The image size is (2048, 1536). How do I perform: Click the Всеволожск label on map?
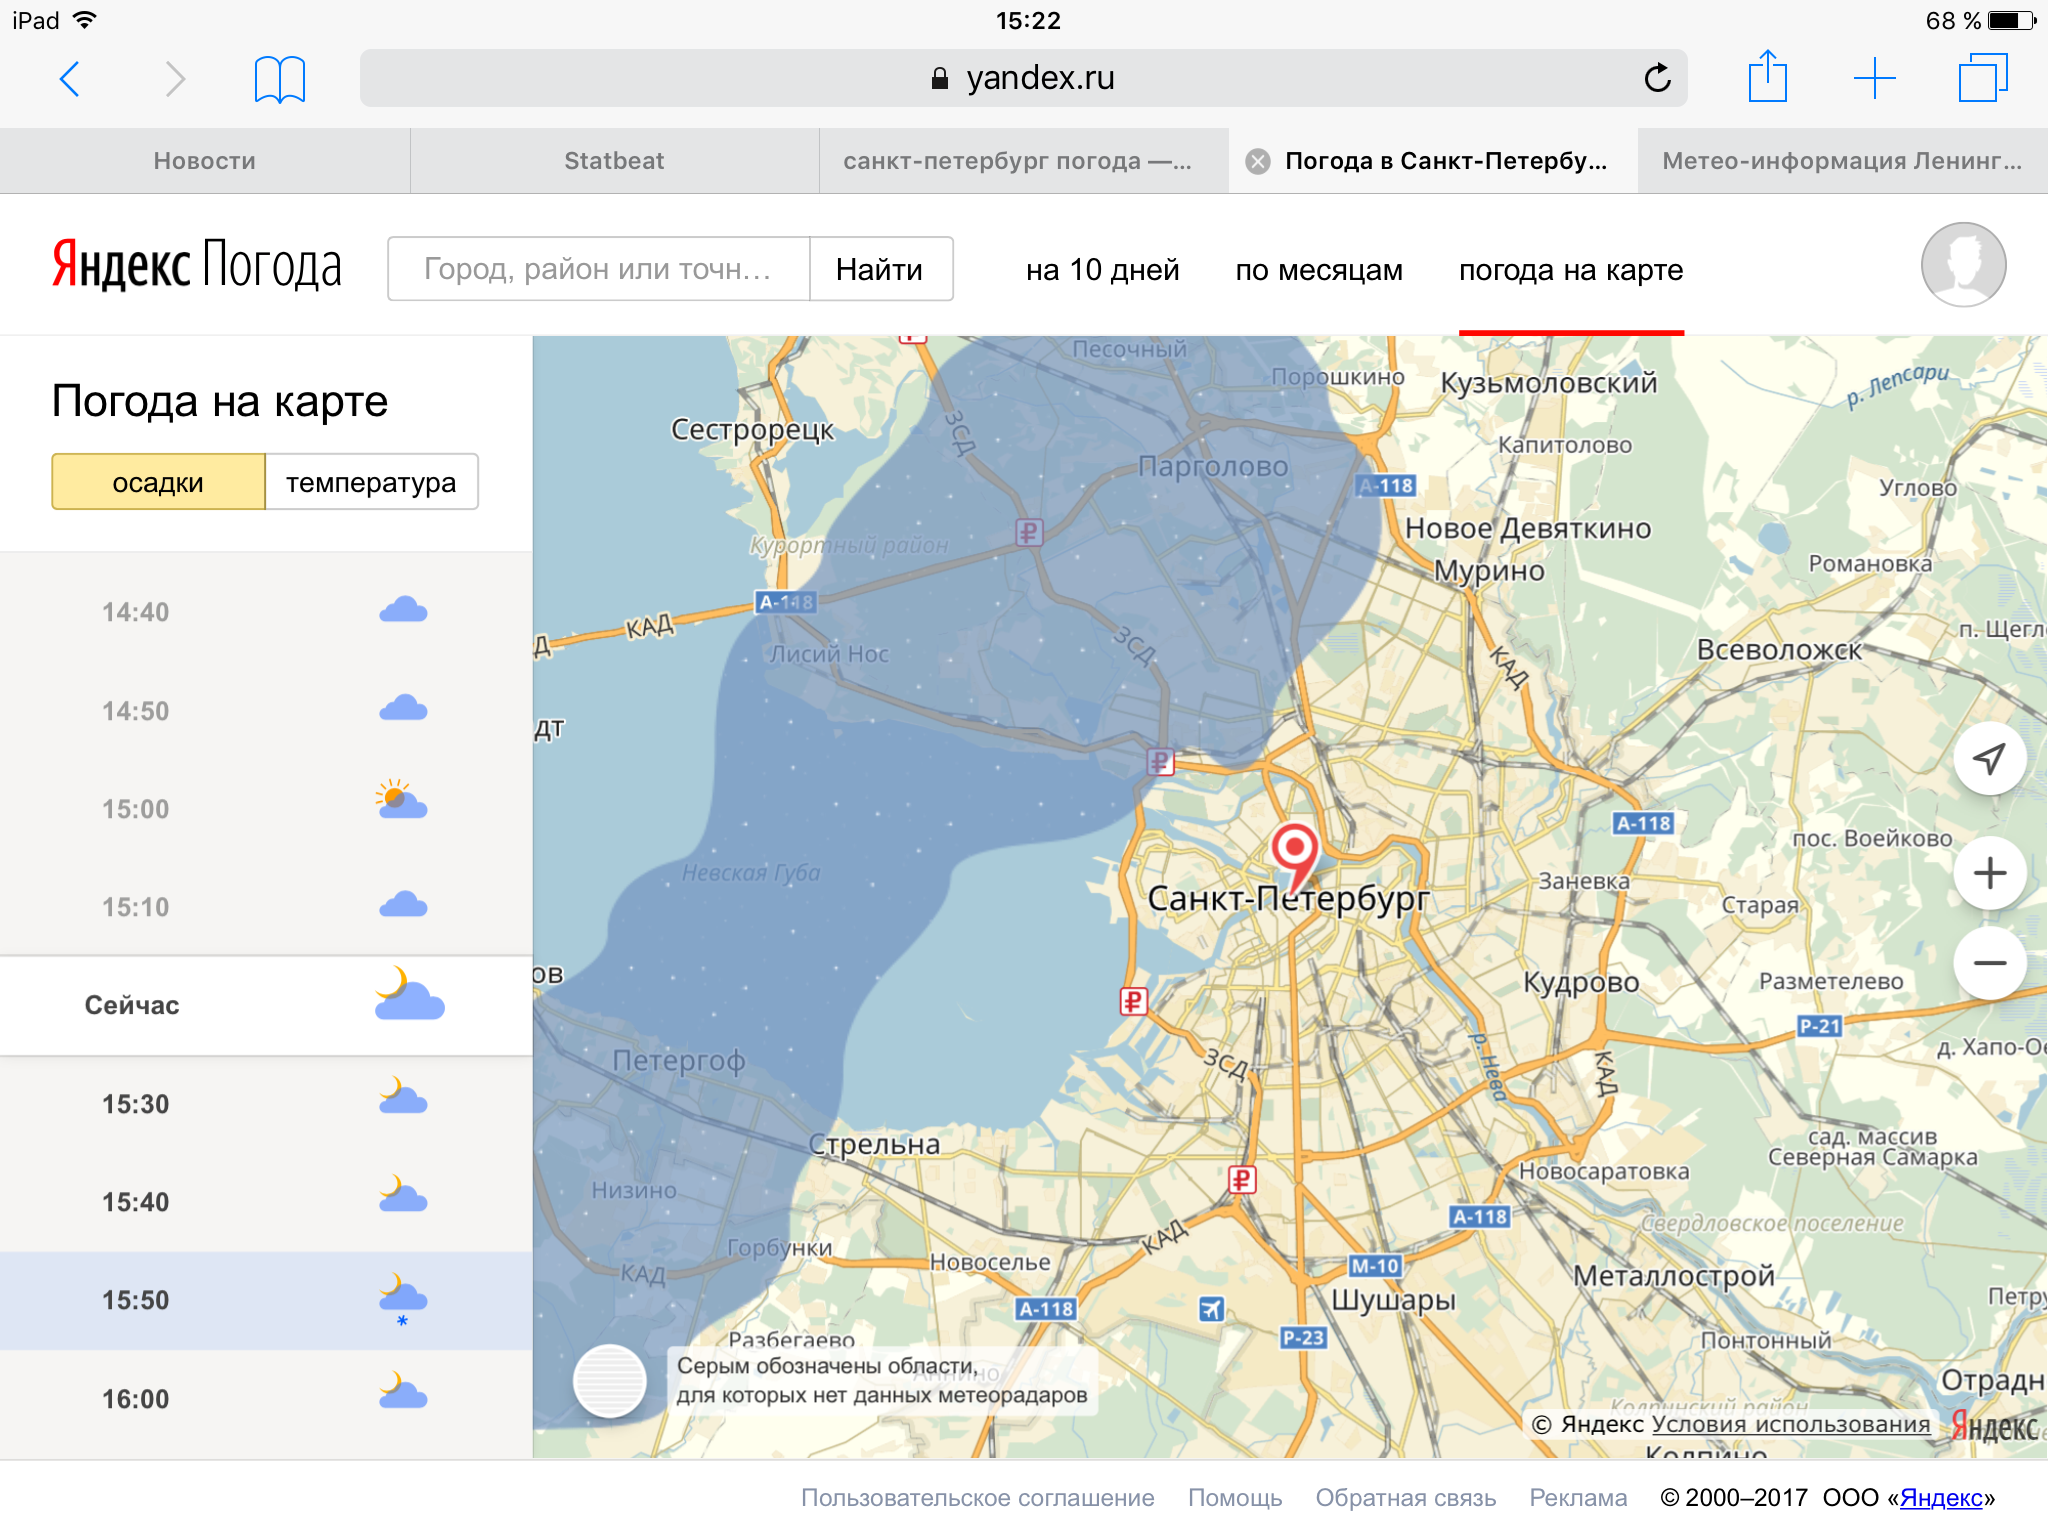click(x=1779, y=650)
